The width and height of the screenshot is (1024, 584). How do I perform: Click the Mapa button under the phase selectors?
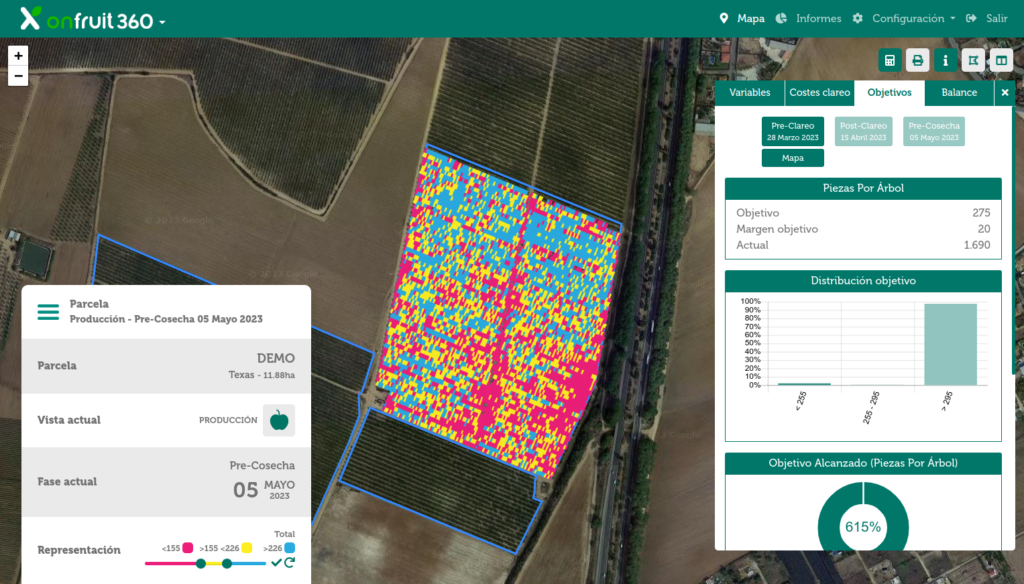click(x=792, y=157)
